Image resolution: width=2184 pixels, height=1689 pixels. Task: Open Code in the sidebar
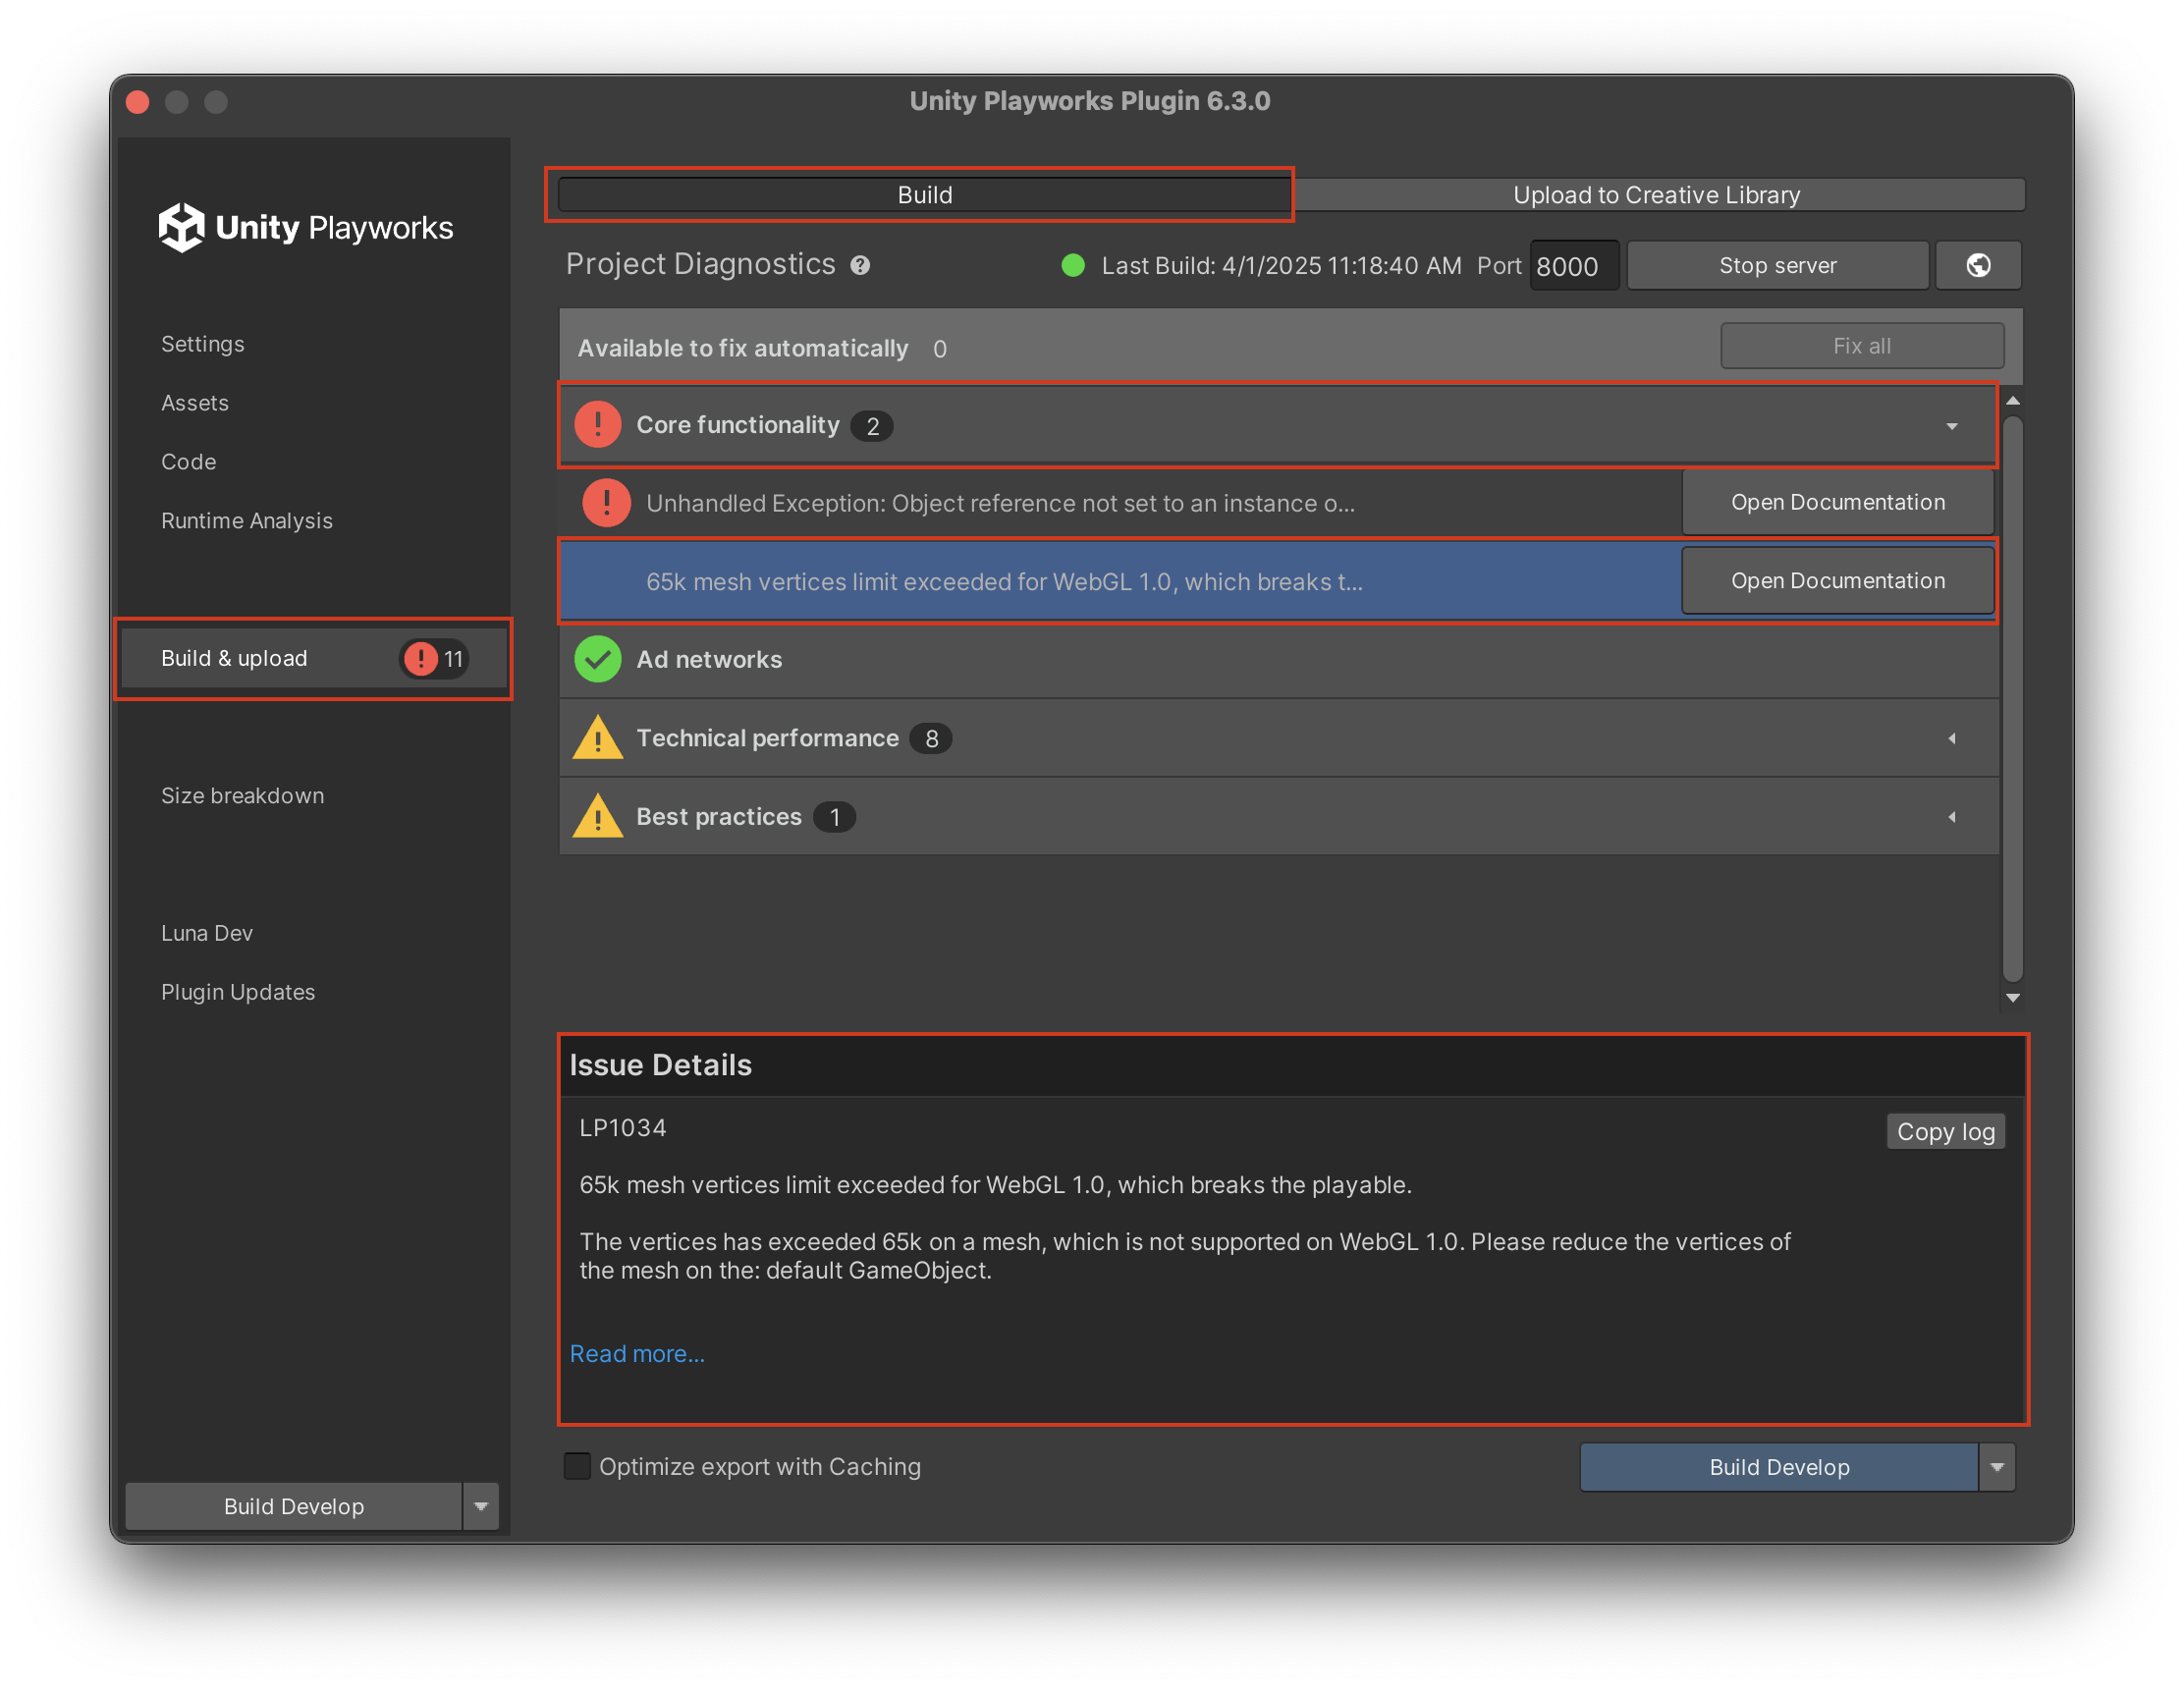point(189,462)
